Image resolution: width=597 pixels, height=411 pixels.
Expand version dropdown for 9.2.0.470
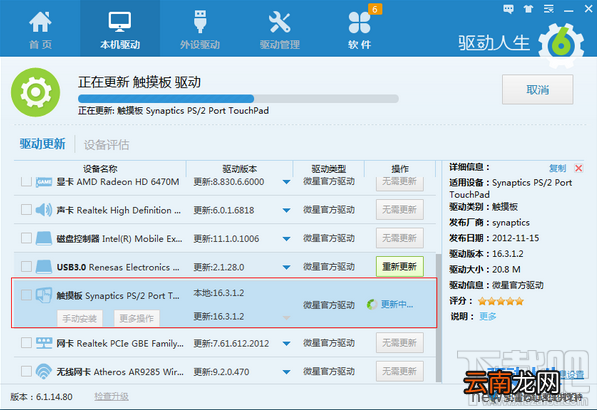point(287,372)
